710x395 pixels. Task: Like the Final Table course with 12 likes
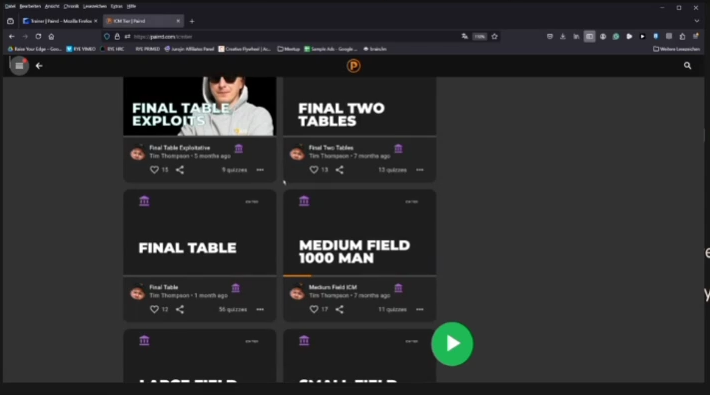(154, 309)
